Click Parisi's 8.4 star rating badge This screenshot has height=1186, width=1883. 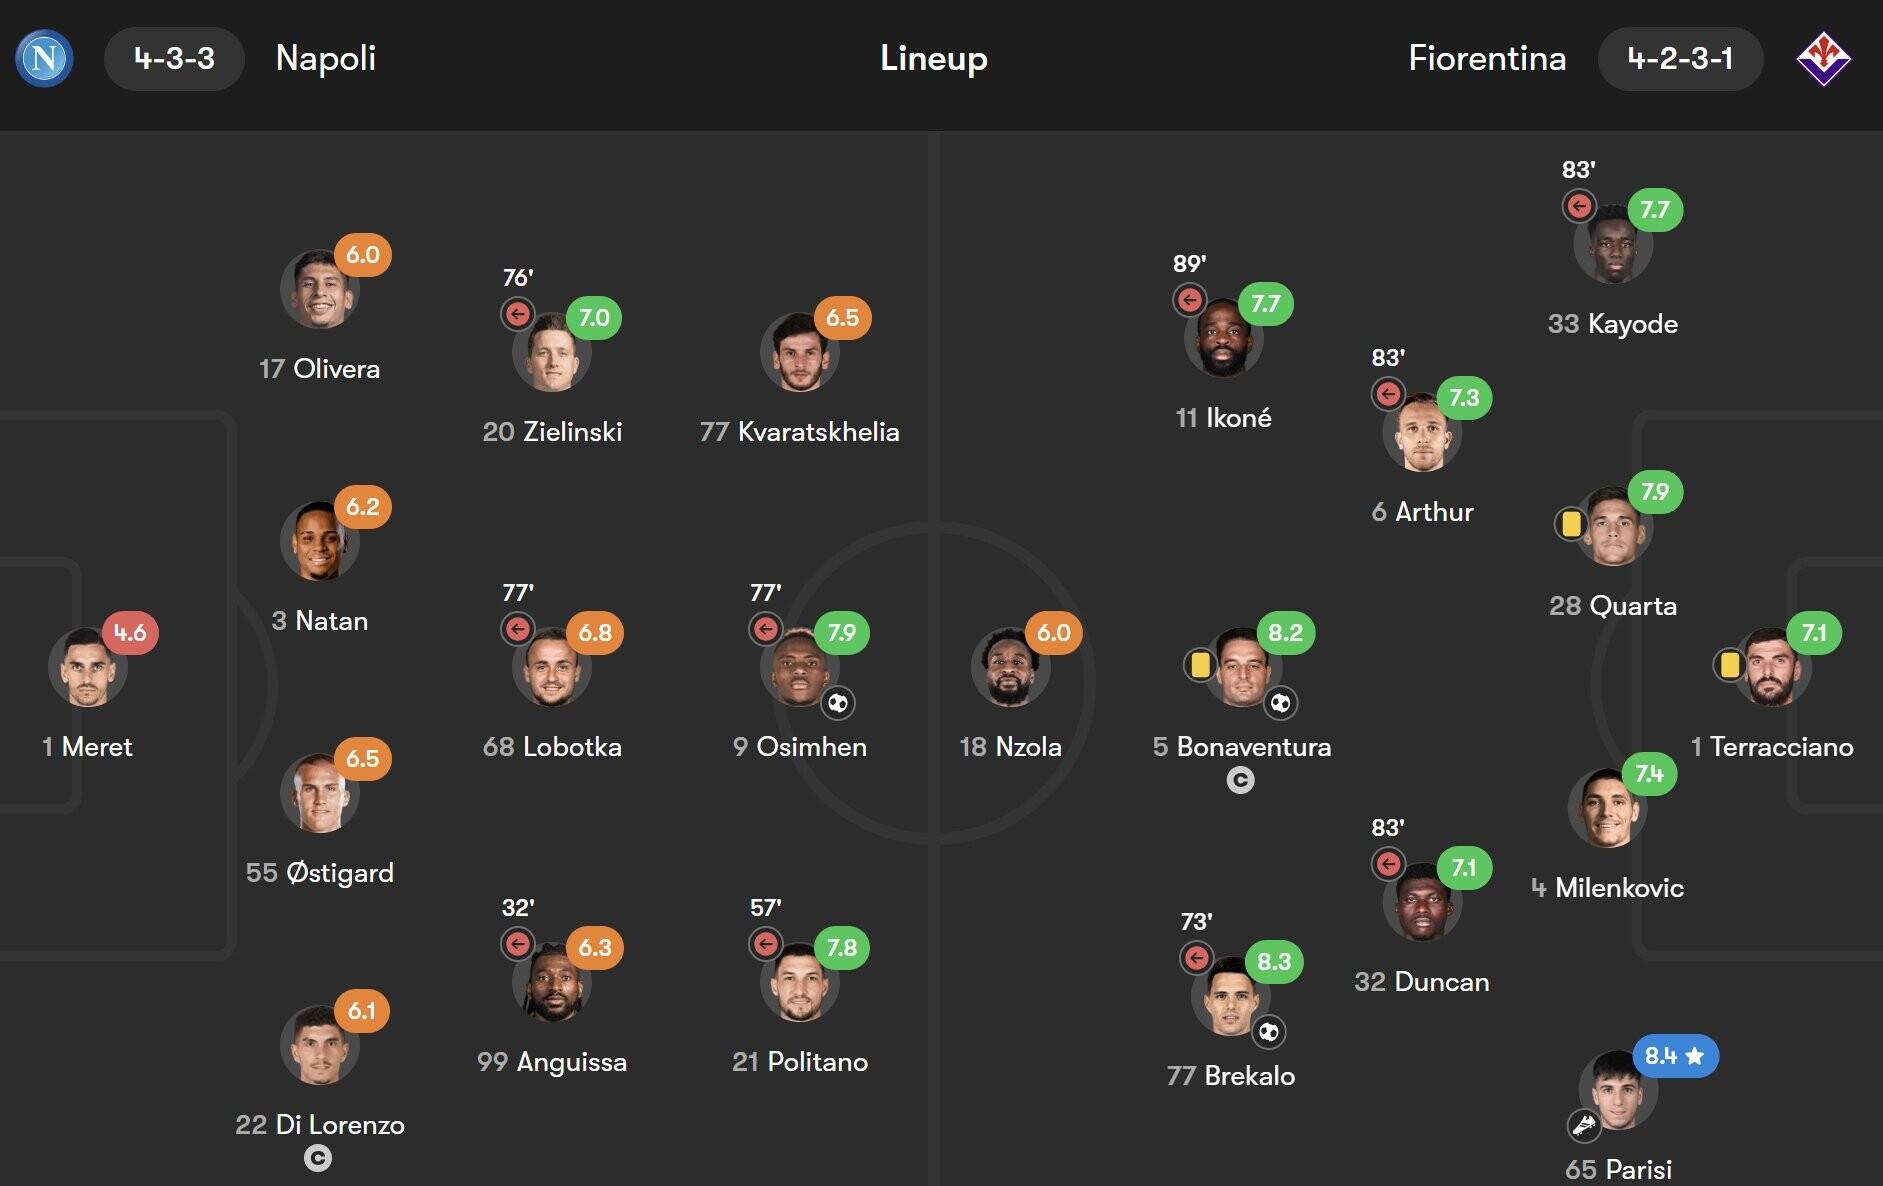[x=1674, y=1056]
